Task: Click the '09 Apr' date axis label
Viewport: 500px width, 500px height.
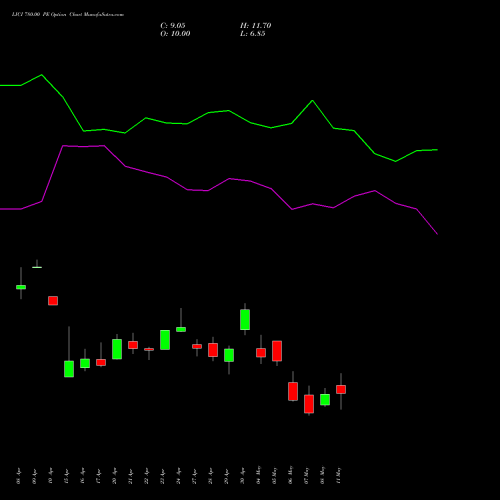Action: coord(34,476)
